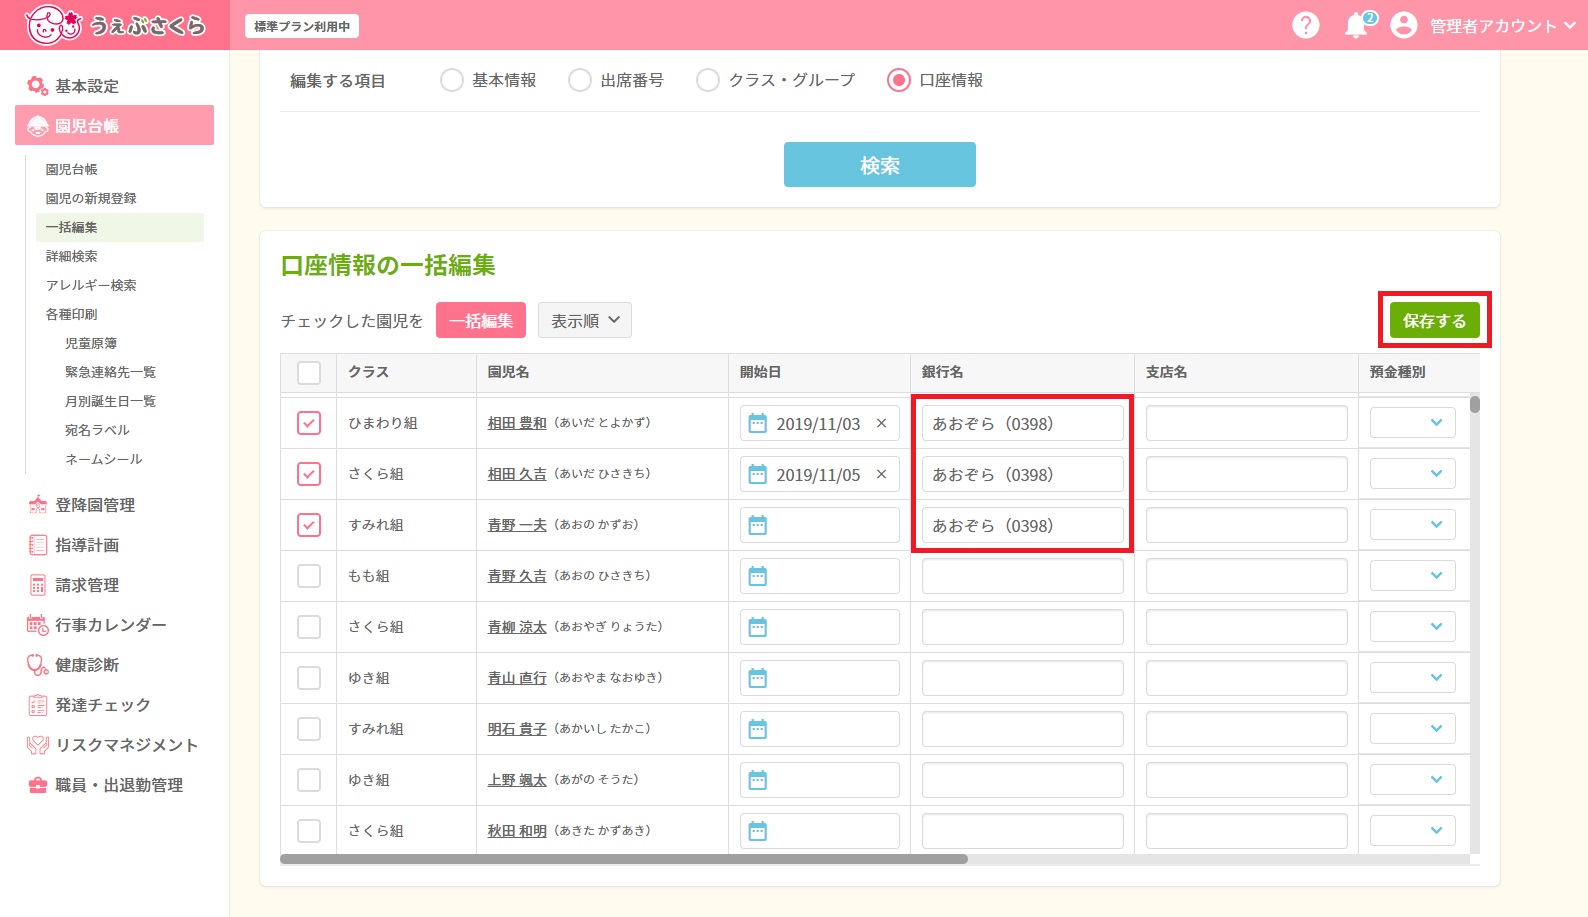This screenshot has width=1588, height=917.
Task: Open 預金種別 dropdown for 相田 豊和
Action: [1412, 423]
